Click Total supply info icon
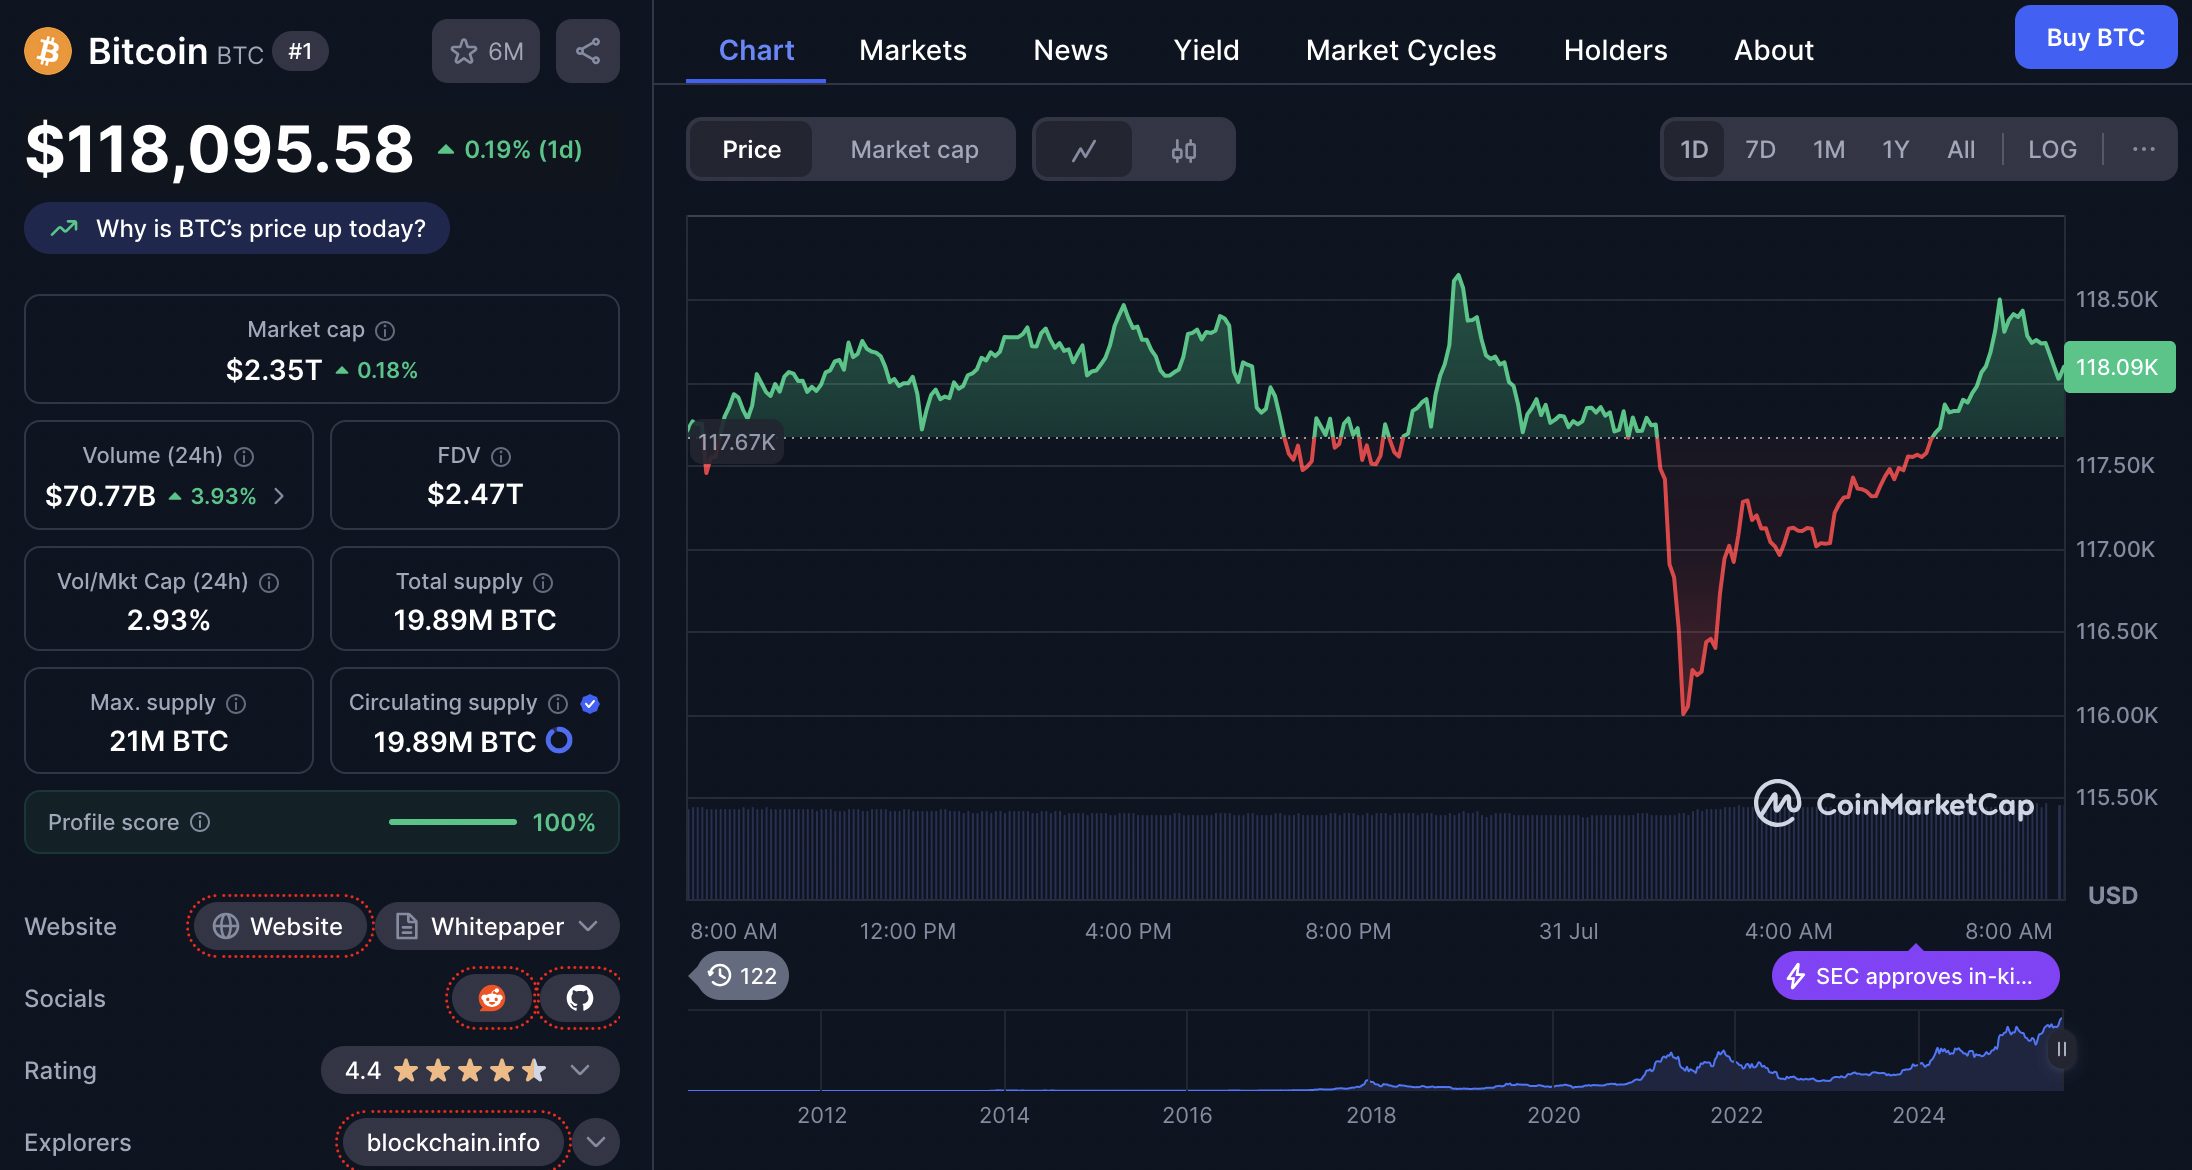2192x1170 pixels. tap(543, 582)
